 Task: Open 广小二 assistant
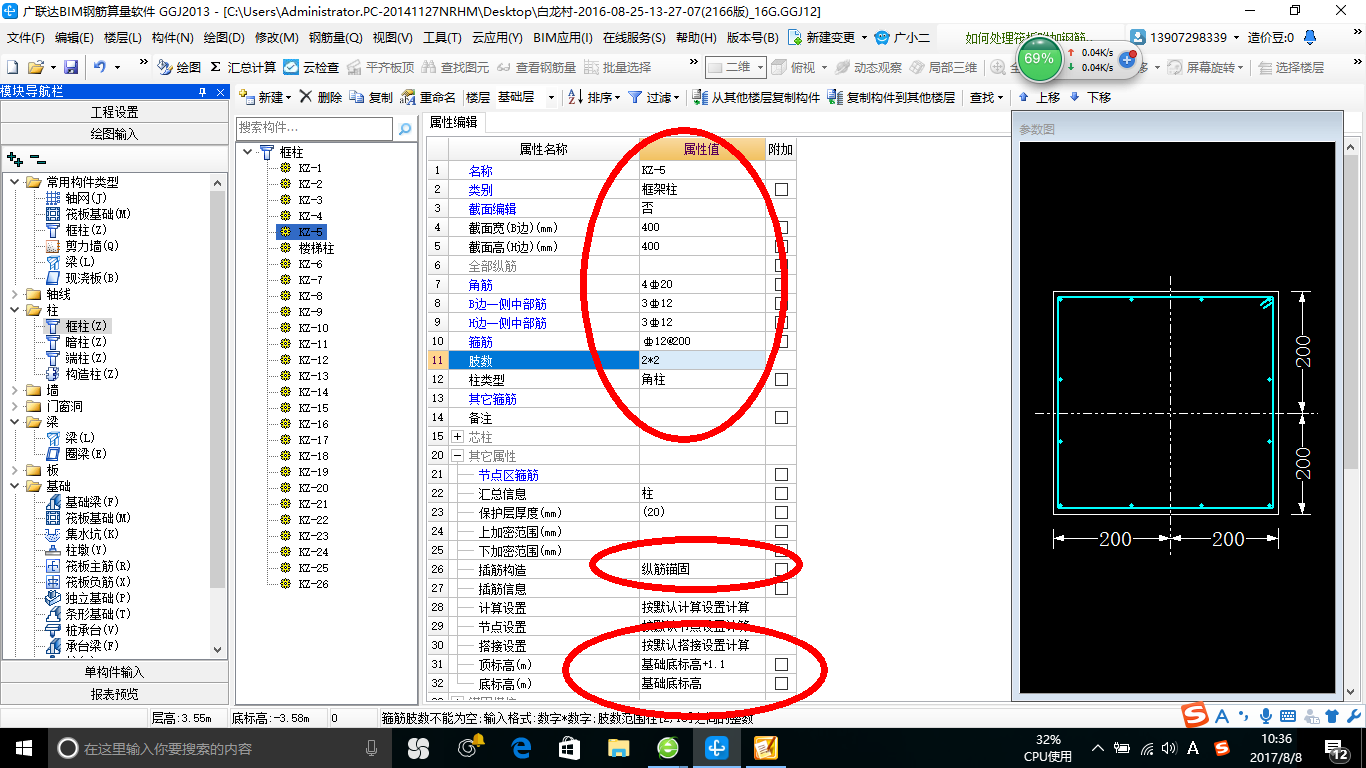pyautogui.click(x=902, y=37)
